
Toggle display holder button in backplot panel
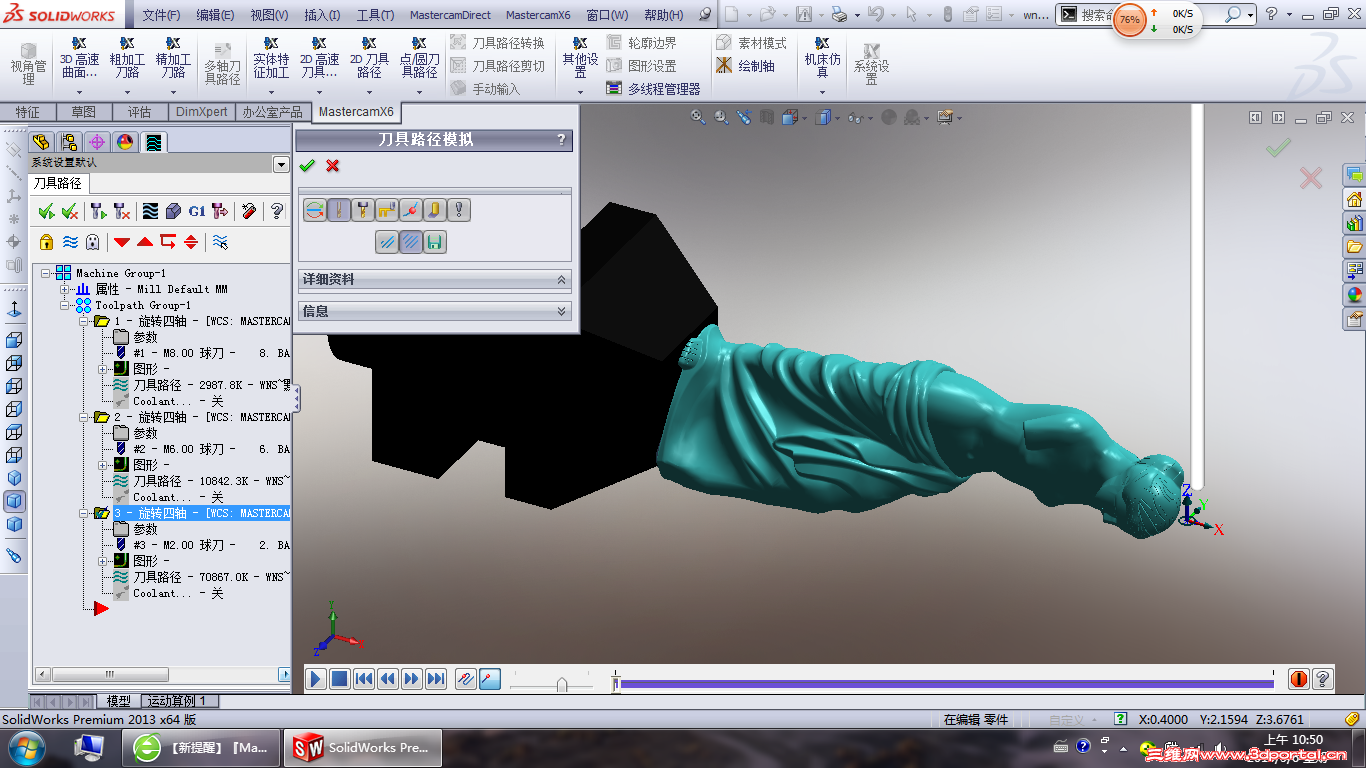[x=363, y=210]
